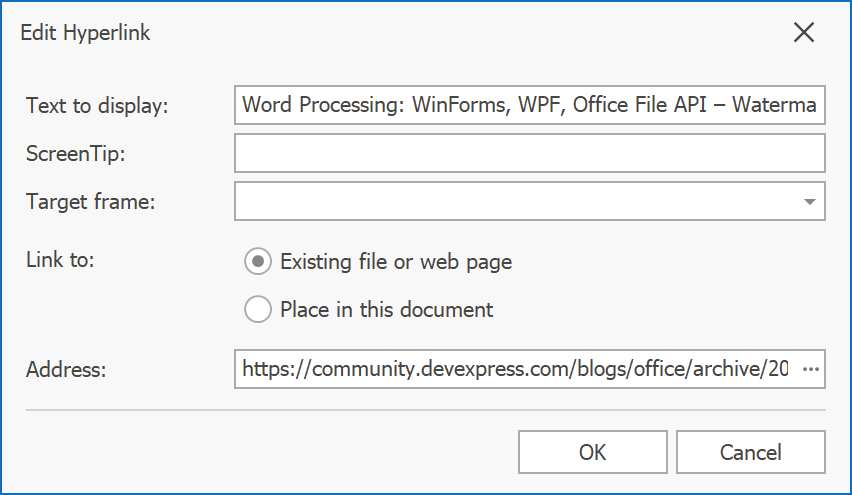Select the Existing file or web page radio button
Image resolution: width=852 pixels, height=495 pixels.
point(258,262)
